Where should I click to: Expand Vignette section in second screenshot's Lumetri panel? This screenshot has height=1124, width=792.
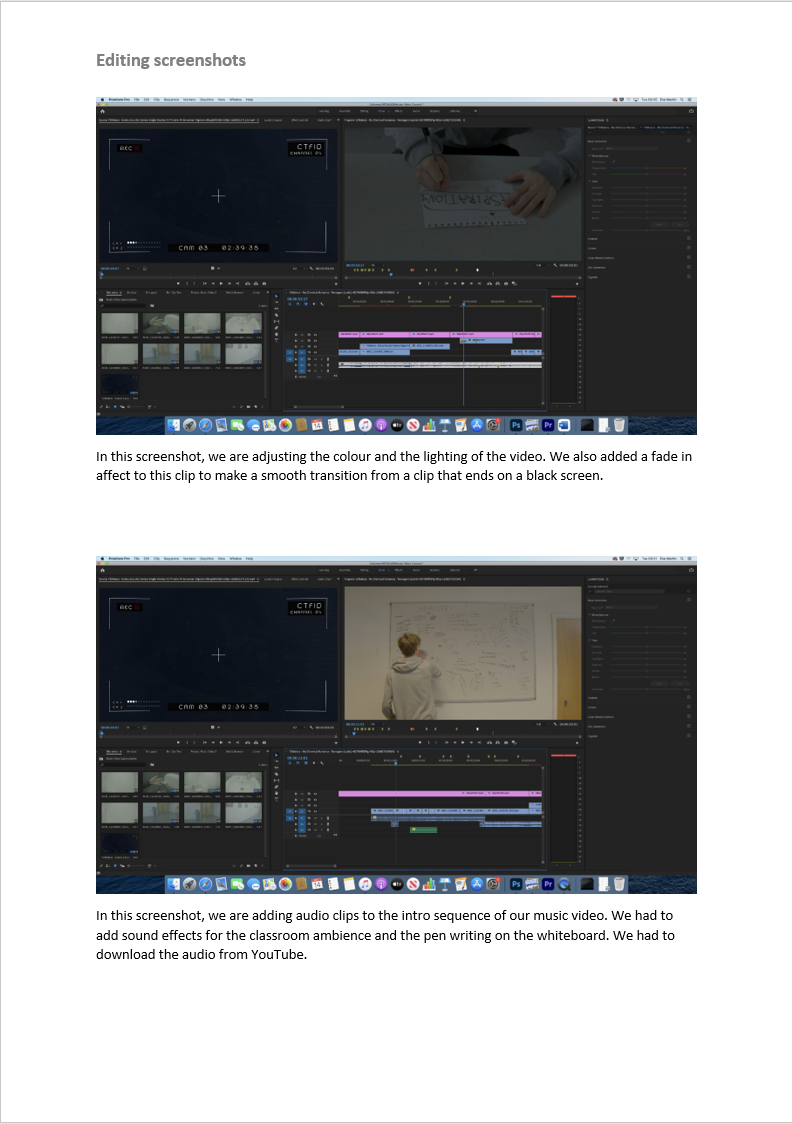pos(593,736)
